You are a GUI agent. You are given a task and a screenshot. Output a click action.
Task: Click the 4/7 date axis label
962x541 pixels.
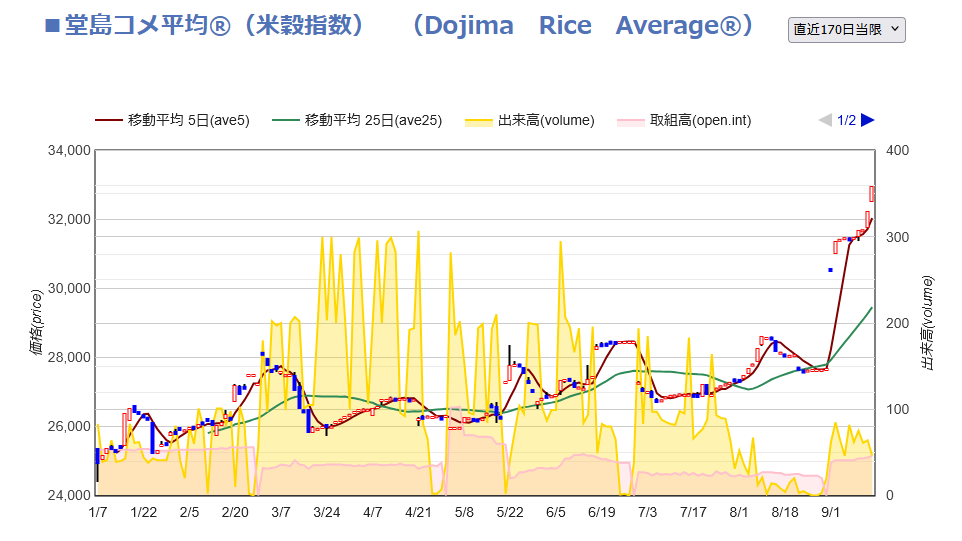pyautogui.click(x=372, y=512)
